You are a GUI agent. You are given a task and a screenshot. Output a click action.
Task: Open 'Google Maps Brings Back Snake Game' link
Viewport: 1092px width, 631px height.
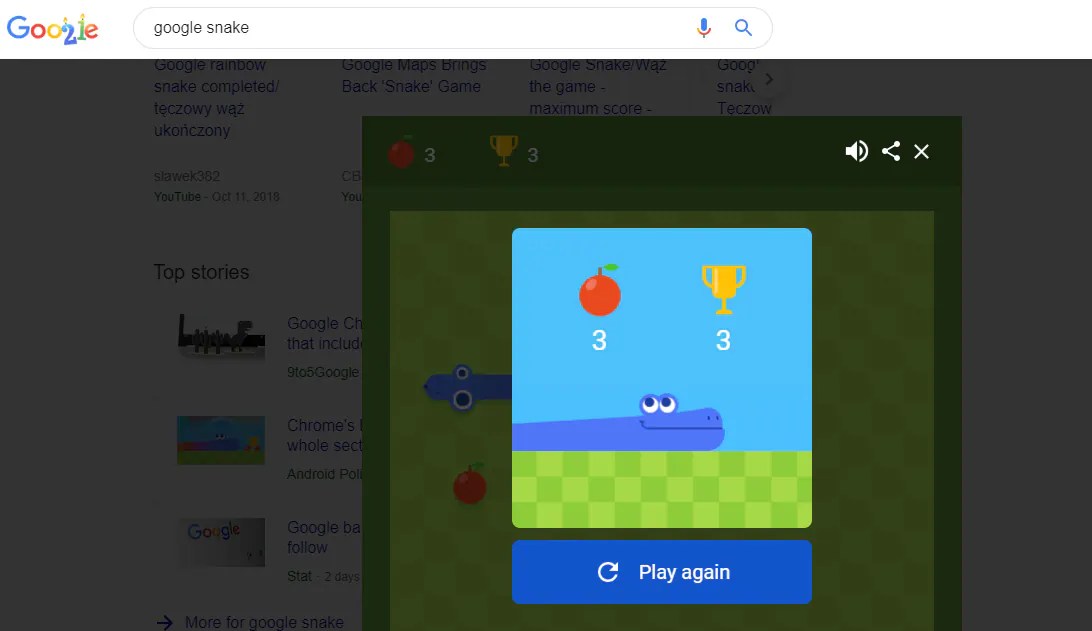414,76
